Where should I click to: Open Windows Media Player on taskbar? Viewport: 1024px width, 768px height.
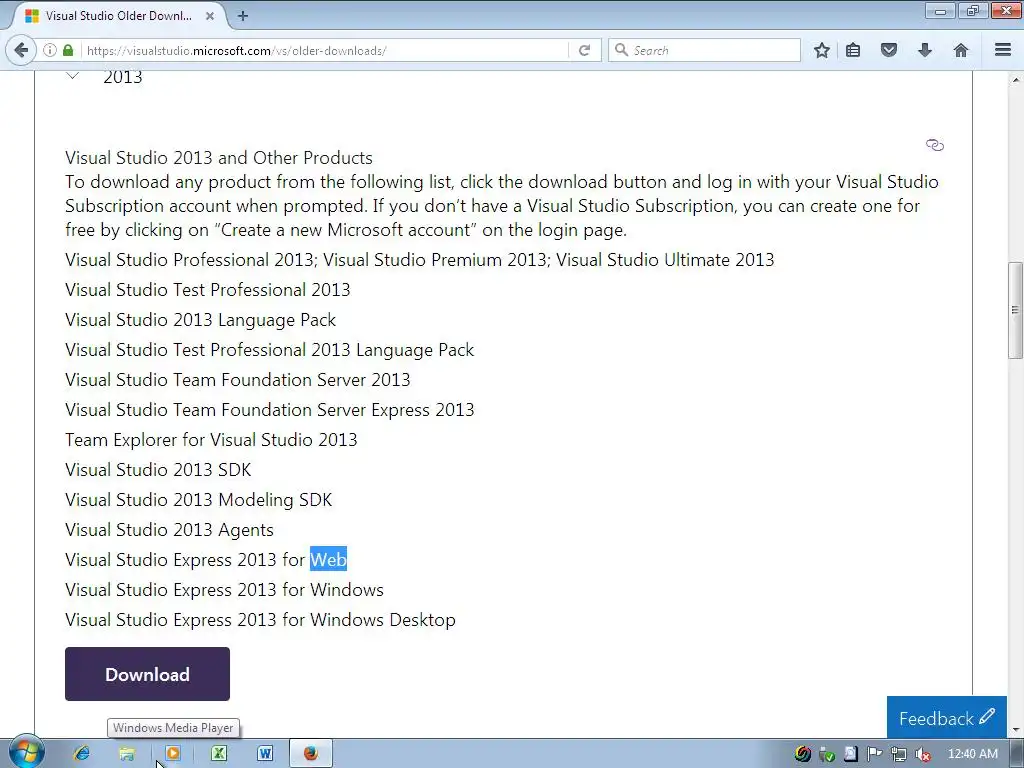[x=172, y=754]
